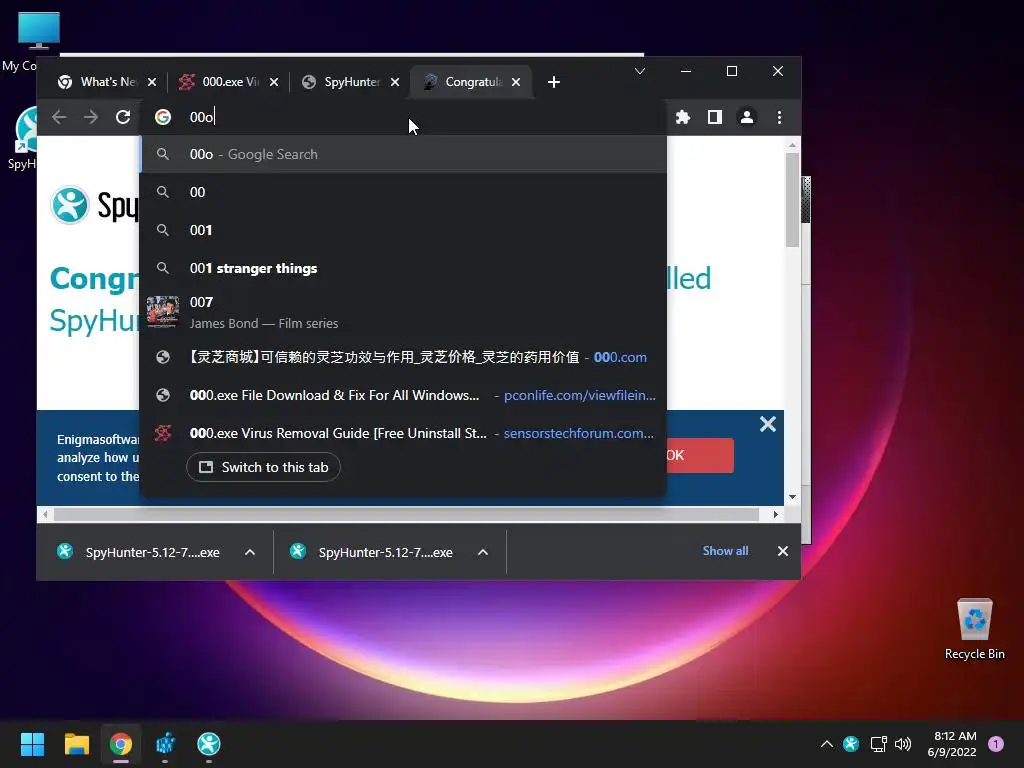The height and width of the screenshot is (768, 1024).
Task: Open the Windows Start menu
Action: click(x=32, y=744)
